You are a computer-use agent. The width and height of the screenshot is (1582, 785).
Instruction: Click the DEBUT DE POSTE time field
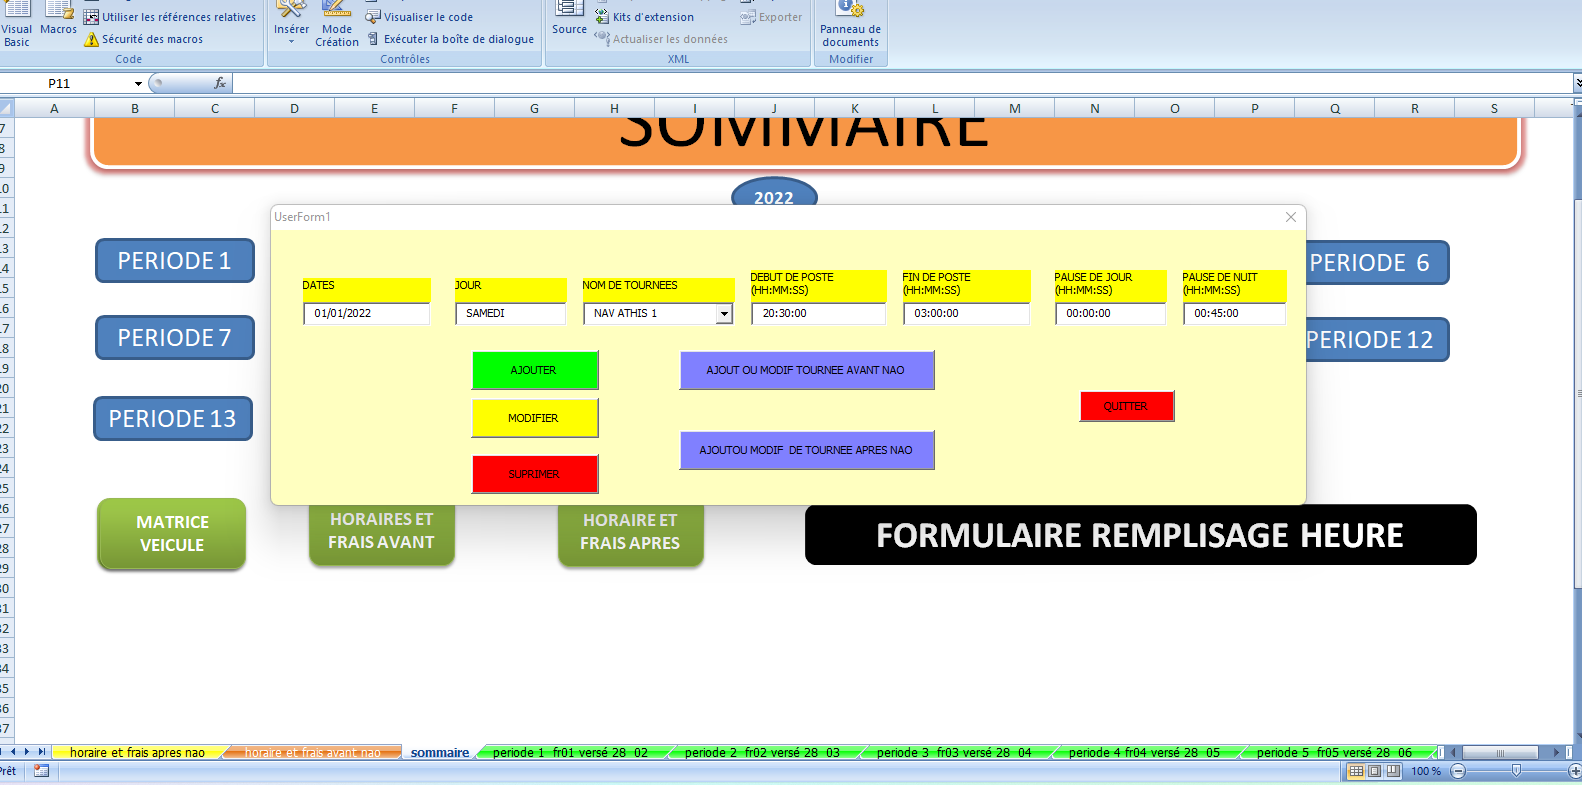click(x=817, y=314)
